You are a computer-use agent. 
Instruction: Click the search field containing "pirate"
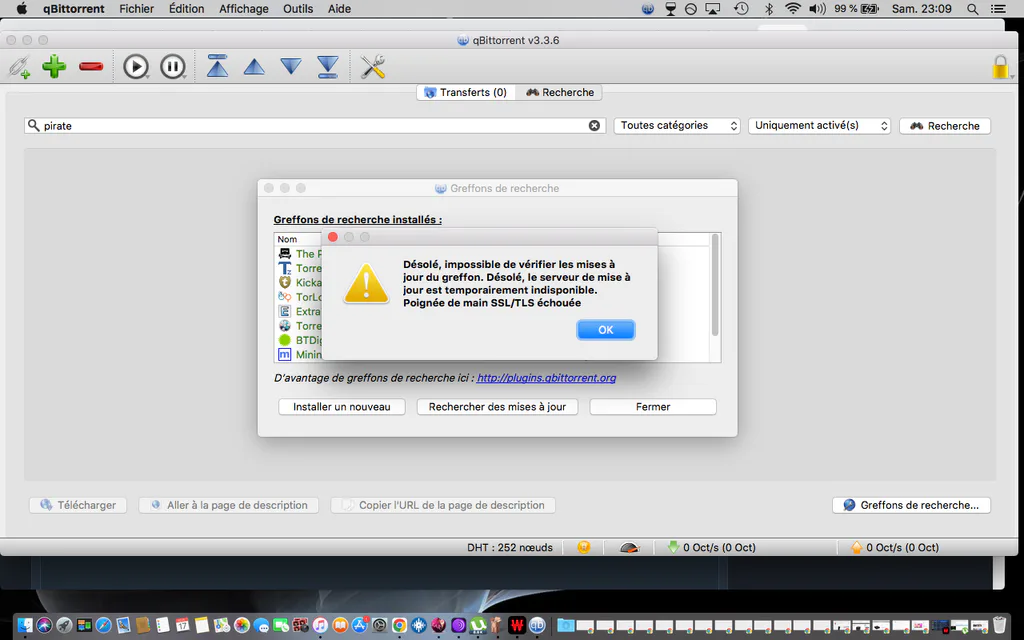click(x=315, y=125)
